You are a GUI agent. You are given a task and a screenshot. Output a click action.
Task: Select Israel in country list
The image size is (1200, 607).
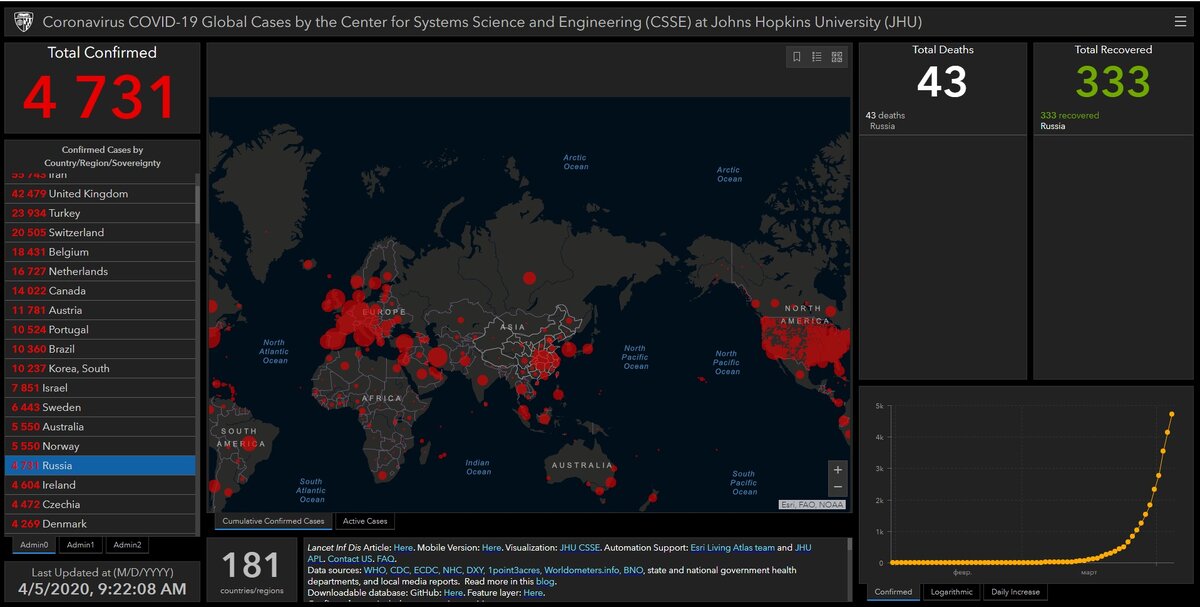click(x=100, y=388)
